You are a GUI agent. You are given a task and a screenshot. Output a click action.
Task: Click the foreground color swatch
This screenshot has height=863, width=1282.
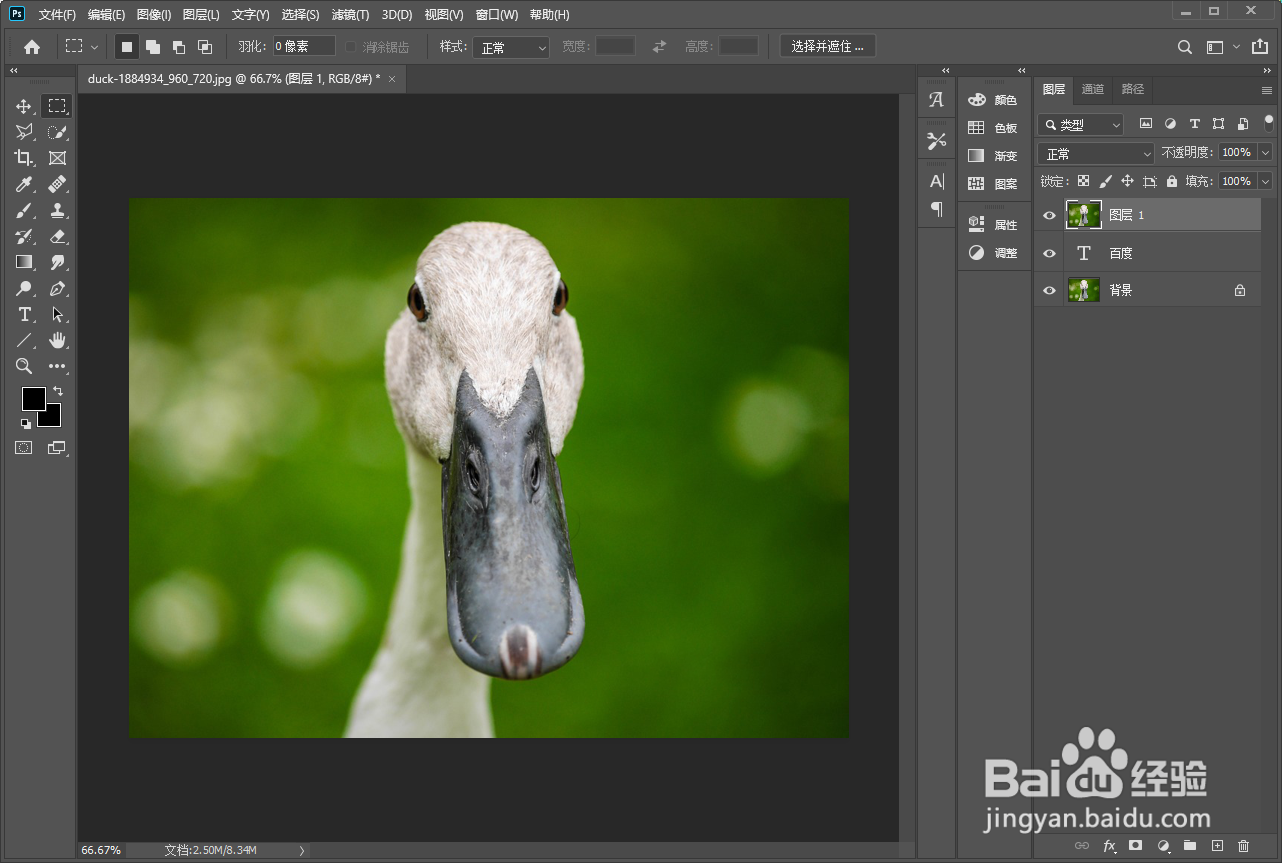click(x=34, y=398)
